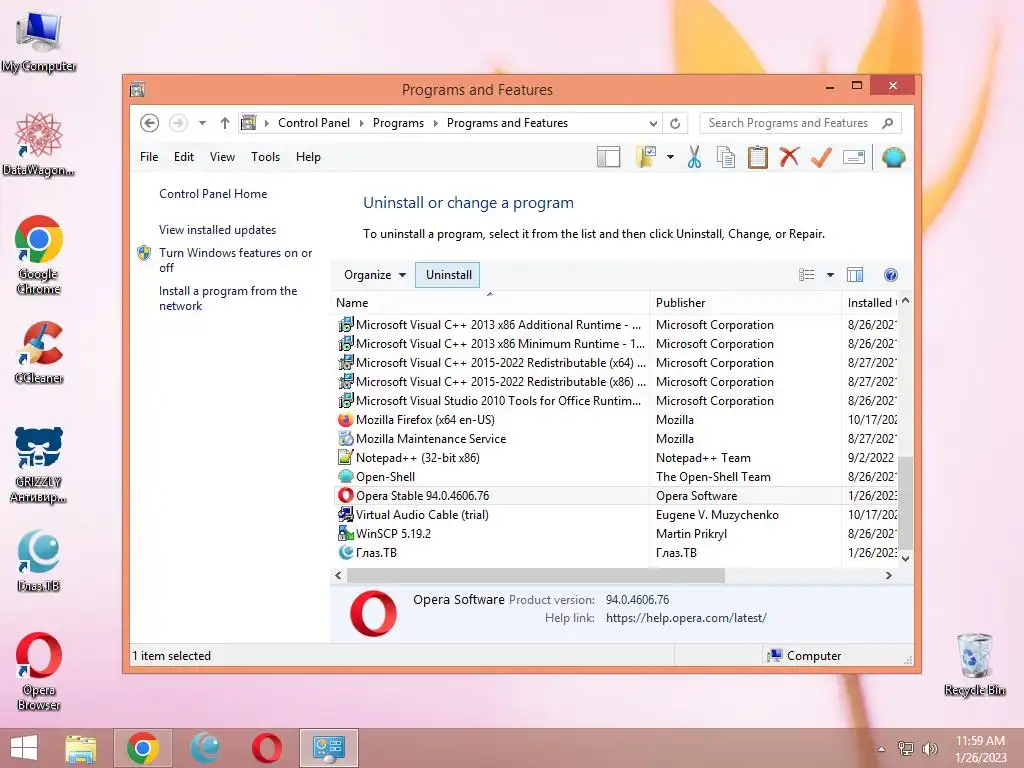Sort by the Name column header
Viewport: 1024px width, 768px height.
[491, 303]
